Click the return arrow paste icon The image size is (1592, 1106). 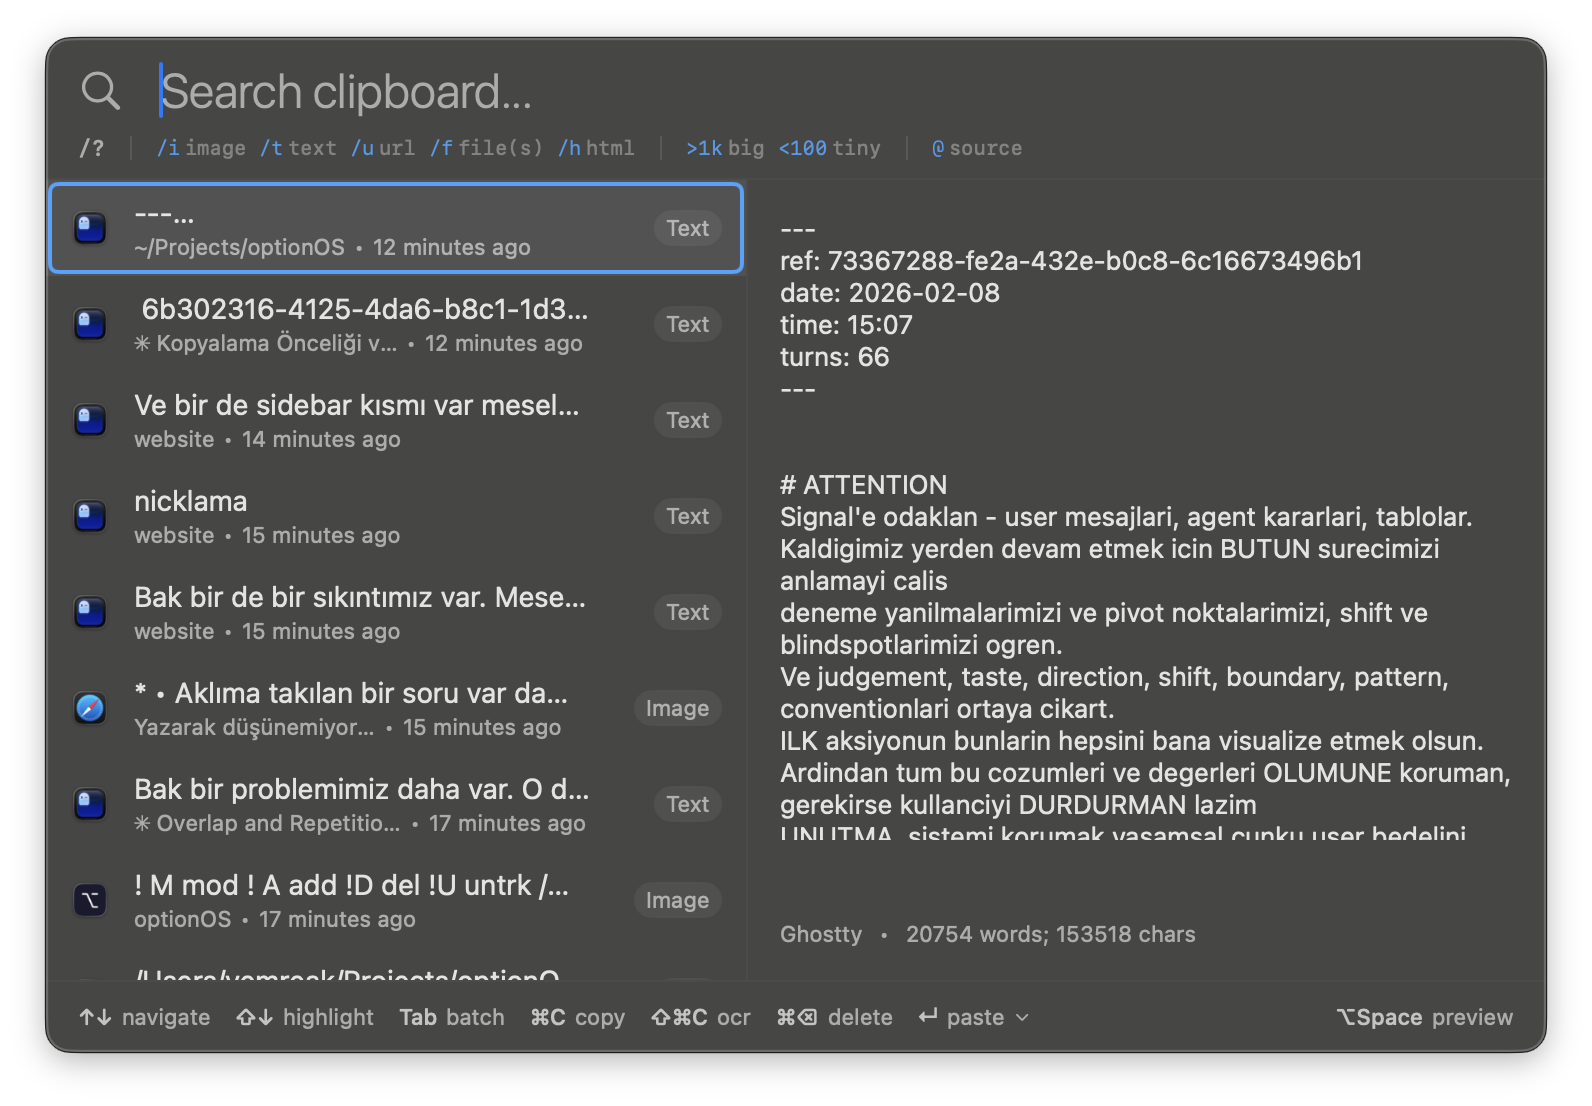[x=928, y=1017]
